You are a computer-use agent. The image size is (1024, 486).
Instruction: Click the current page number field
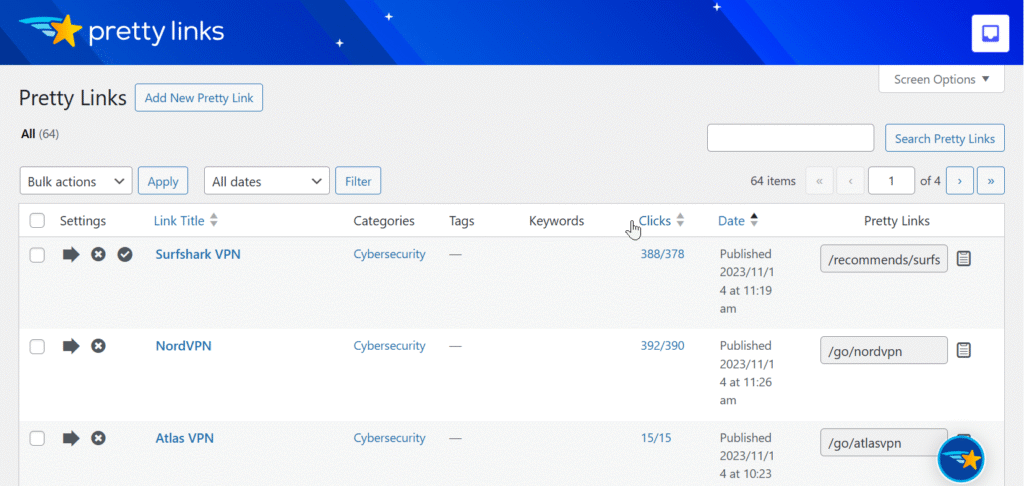pyautogui.click(x=891, y=181)
